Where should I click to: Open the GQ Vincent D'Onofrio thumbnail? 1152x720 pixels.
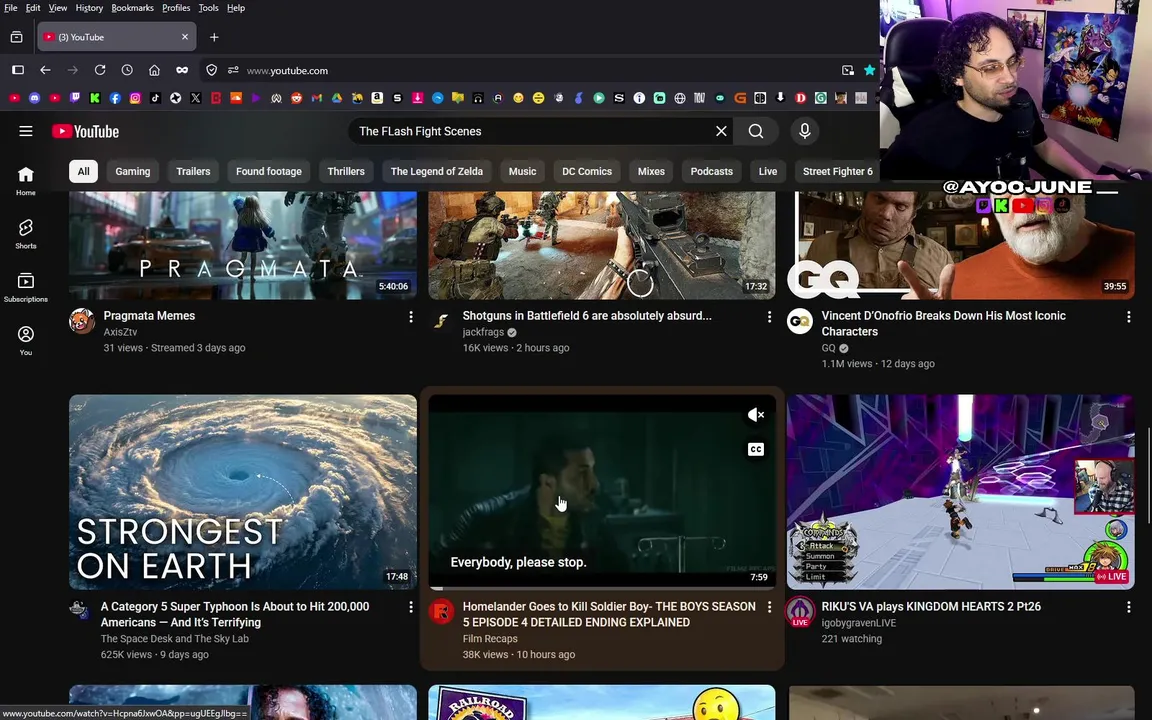[x=961, y=245]
